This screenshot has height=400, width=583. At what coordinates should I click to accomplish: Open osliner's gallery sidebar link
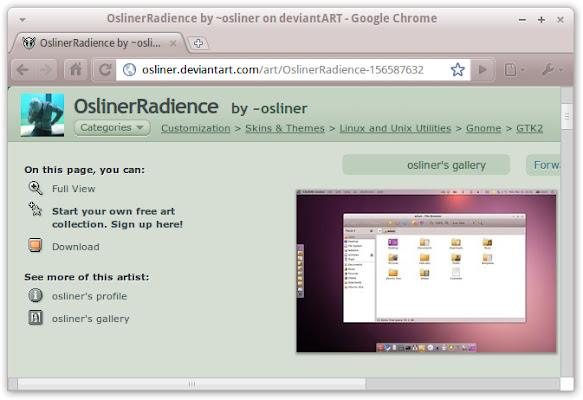[90, 319]
